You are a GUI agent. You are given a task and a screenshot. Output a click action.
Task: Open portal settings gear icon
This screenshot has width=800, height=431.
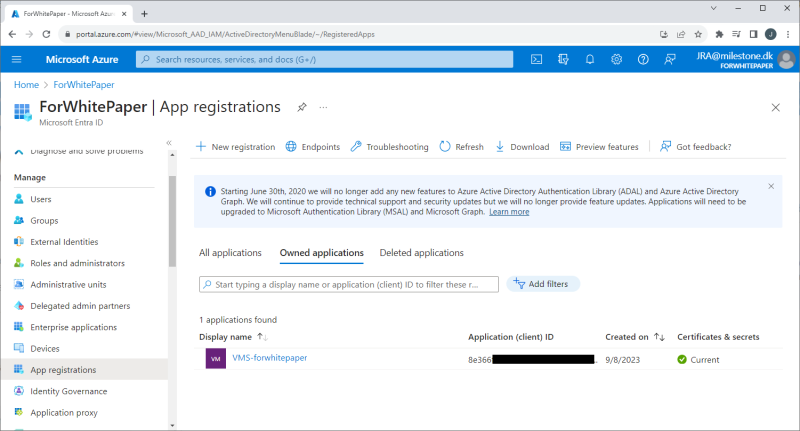(x=616, y=59)
